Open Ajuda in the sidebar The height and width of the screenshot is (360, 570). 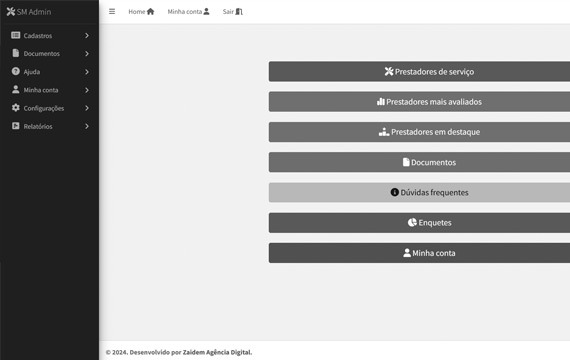tap(49, 72)
